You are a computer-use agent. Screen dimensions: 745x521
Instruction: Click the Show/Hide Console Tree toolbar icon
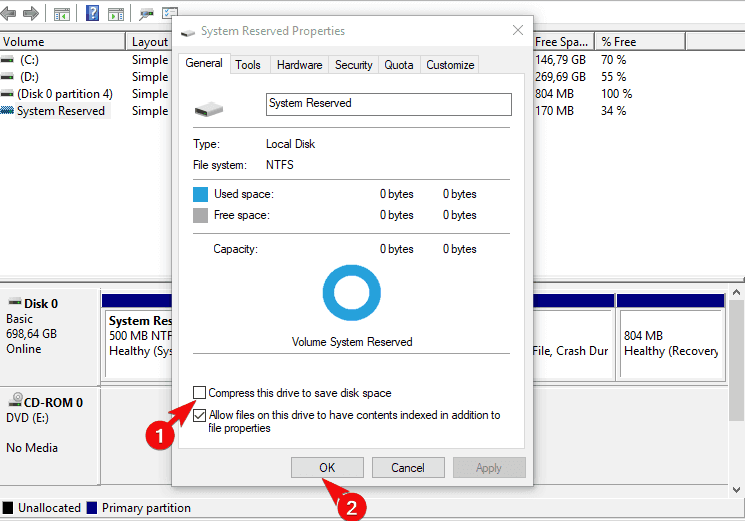[62, 14]
